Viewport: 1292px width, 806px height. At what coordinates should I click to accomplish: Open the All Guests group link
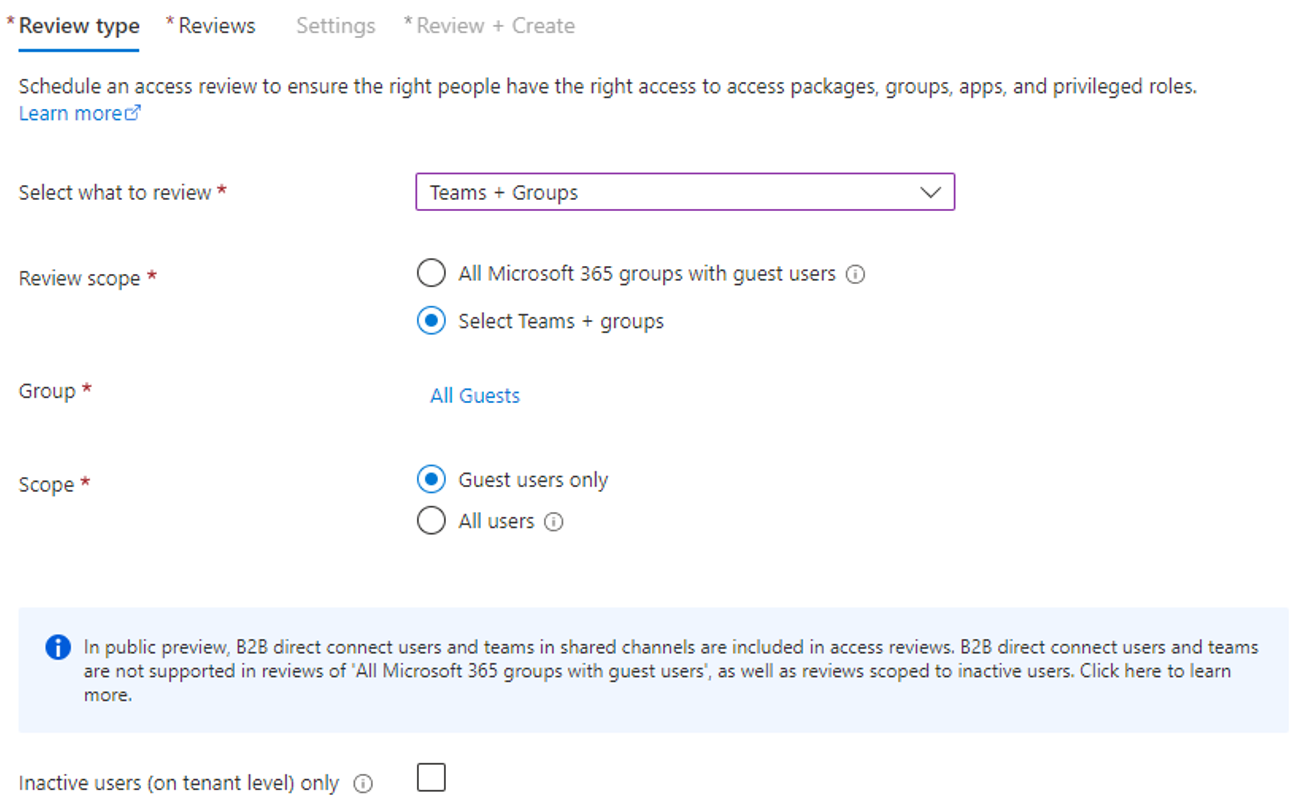point(475,396)
